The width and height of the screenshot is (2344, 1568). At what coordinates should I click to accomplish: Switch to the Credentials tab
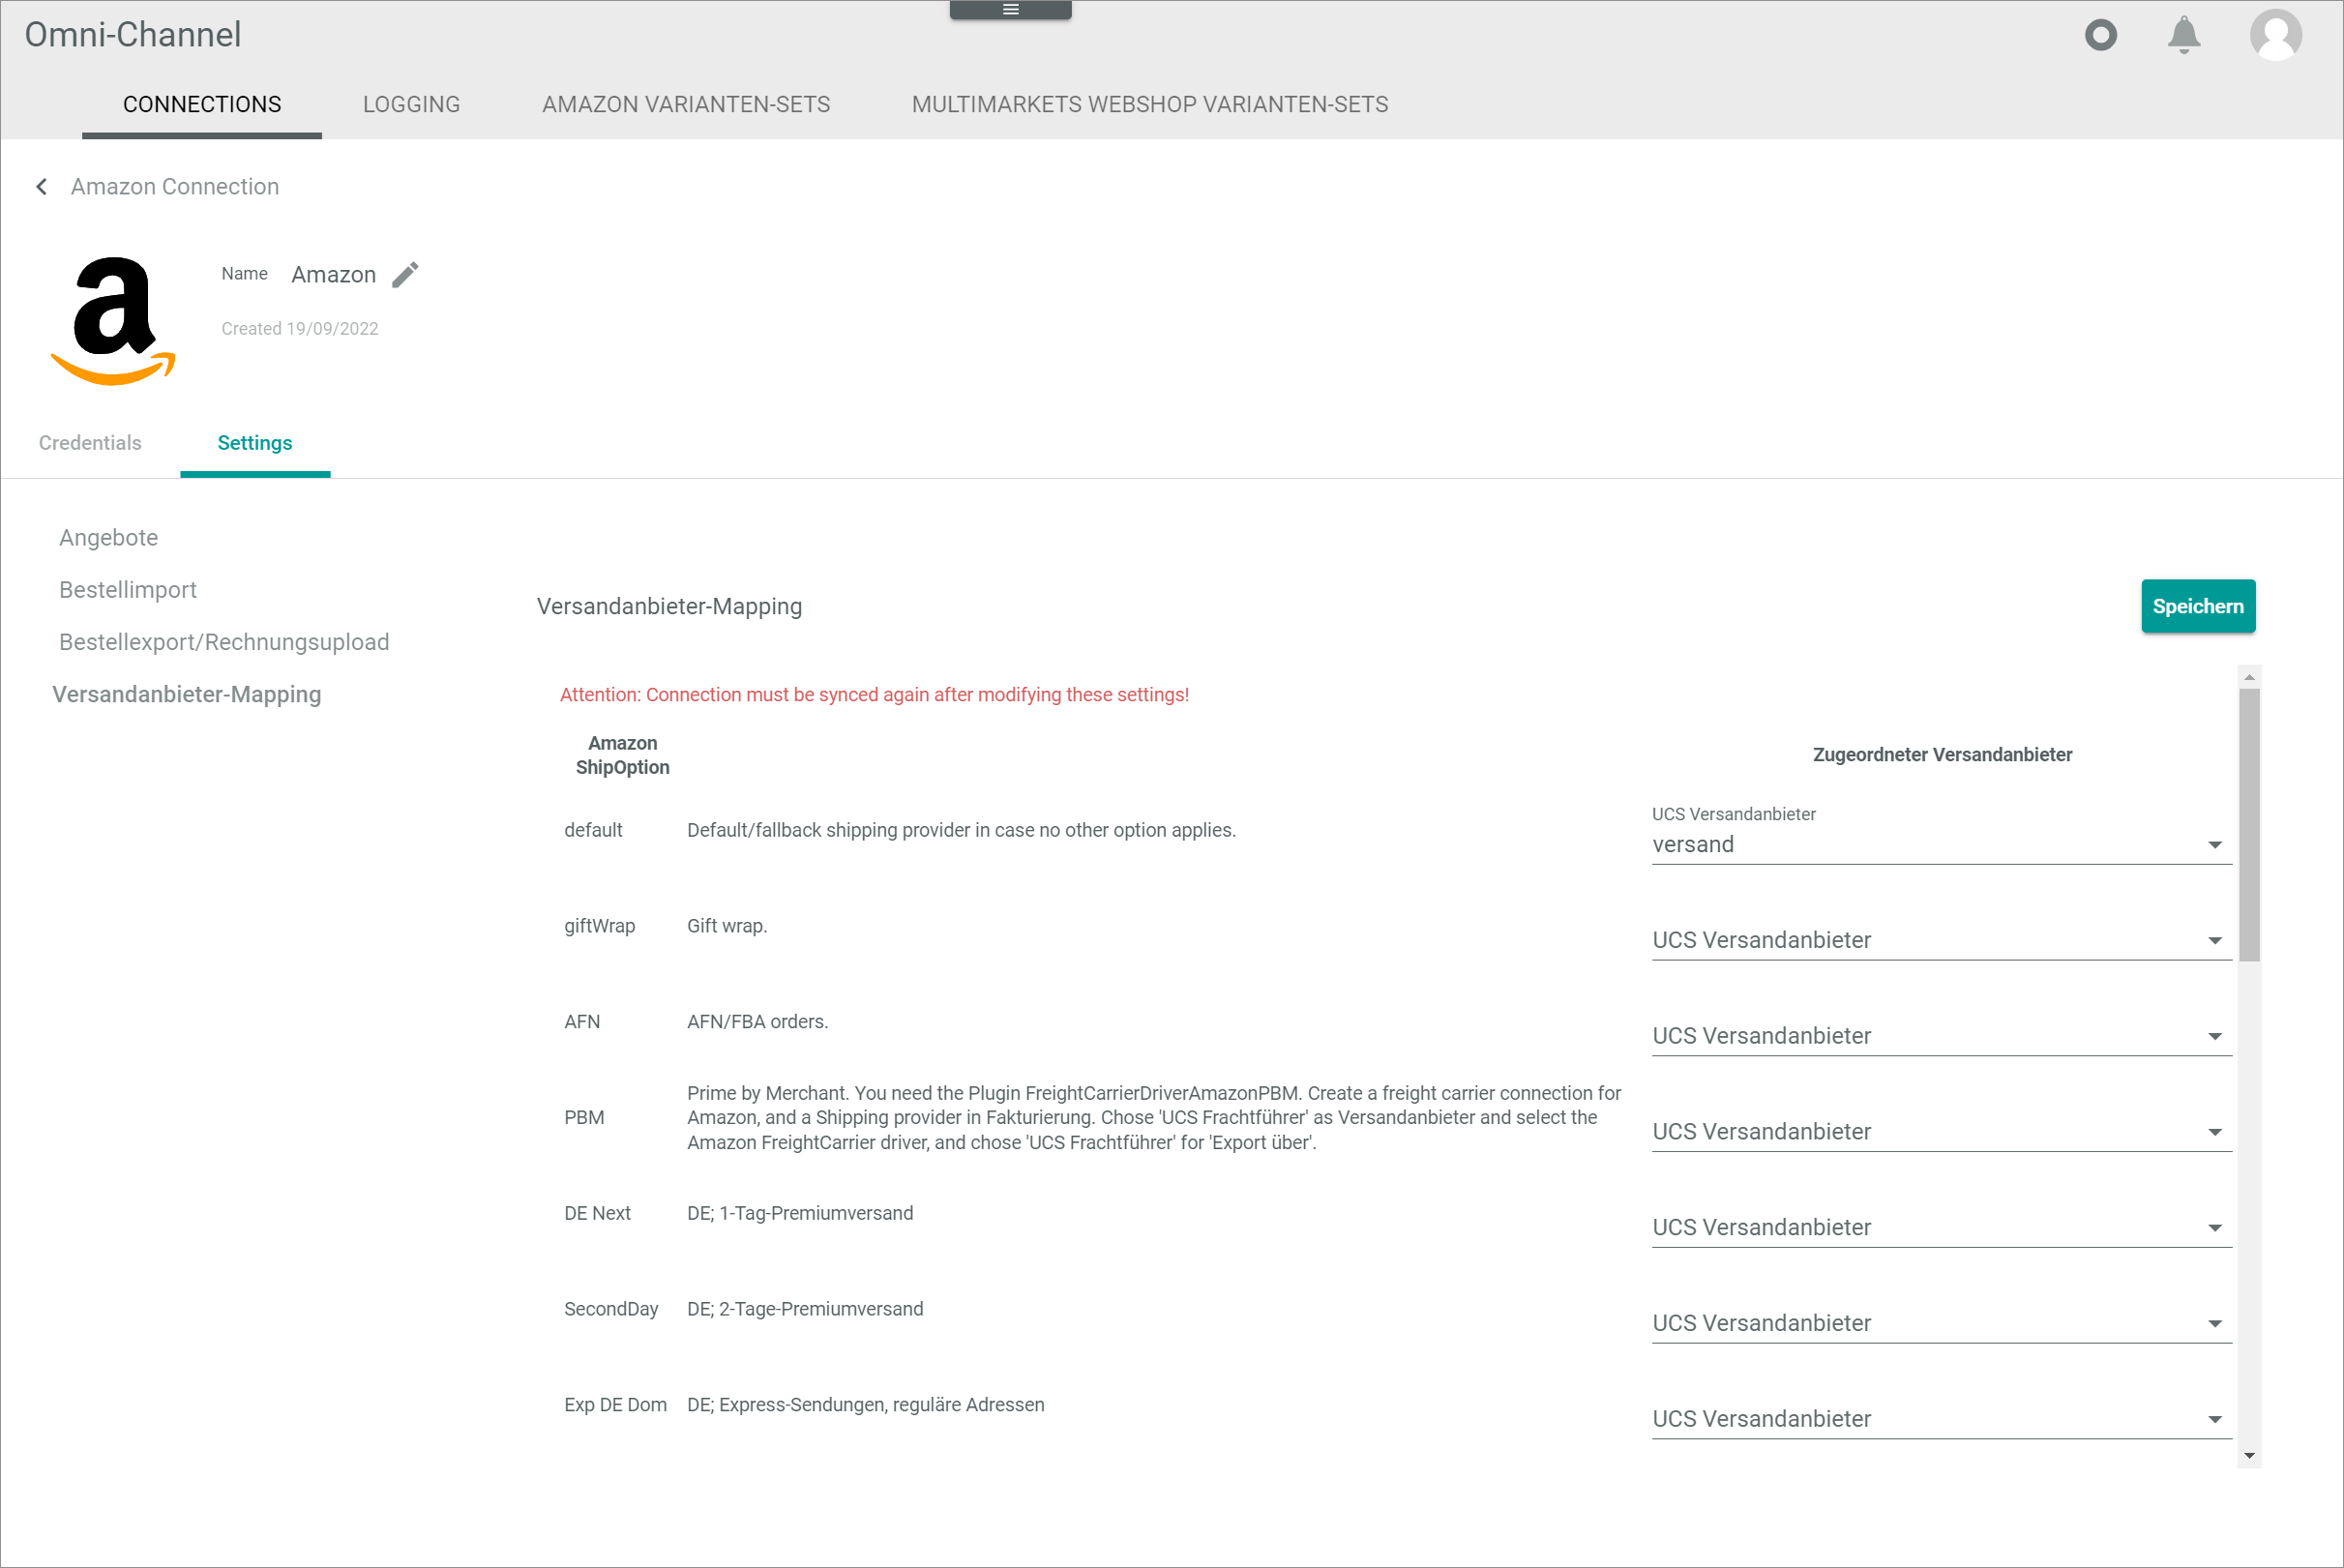[x=90, y=443]
